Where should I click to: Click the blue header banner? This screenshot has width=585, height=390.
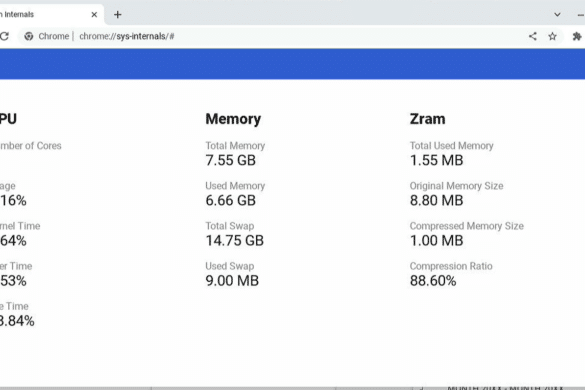tap(292, 64)
